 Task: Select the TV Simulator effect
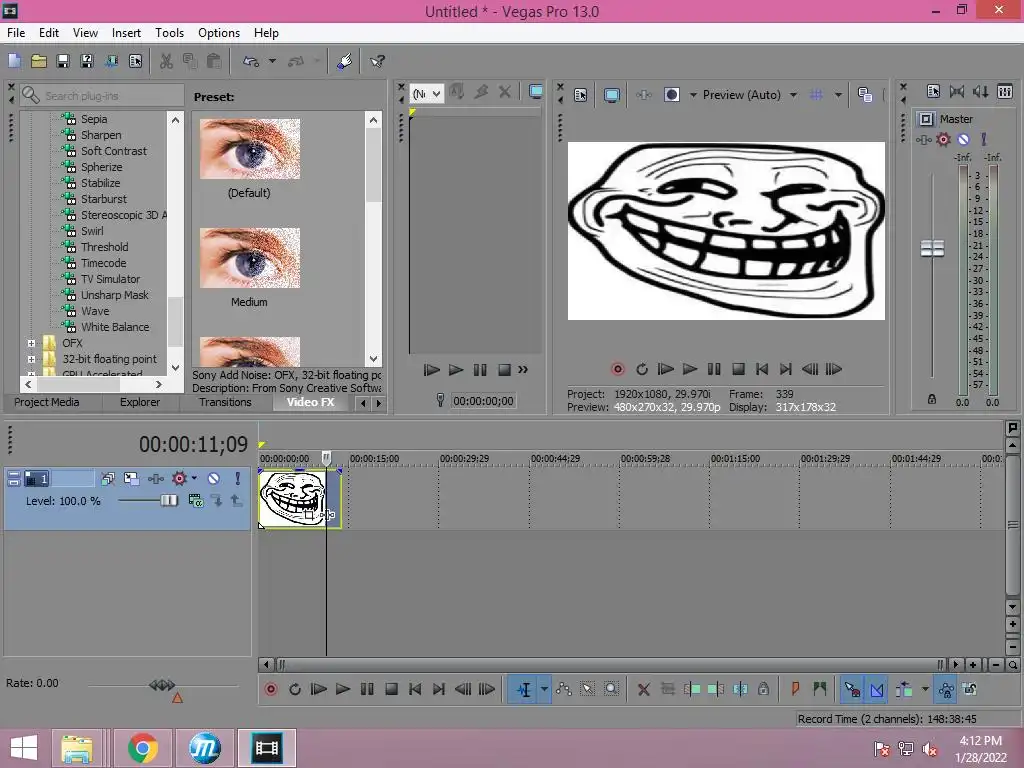[110, 279]
